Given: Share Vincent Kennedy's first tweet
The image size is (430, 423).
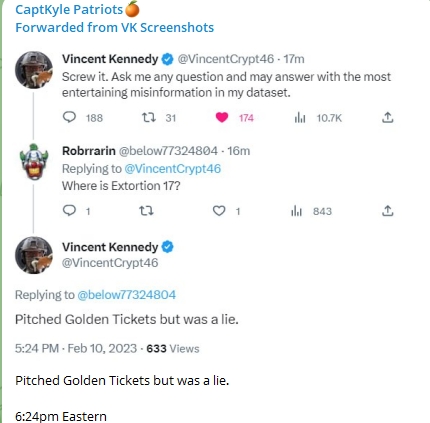Looking at the screenshot, I should click(x=387, y=117).
